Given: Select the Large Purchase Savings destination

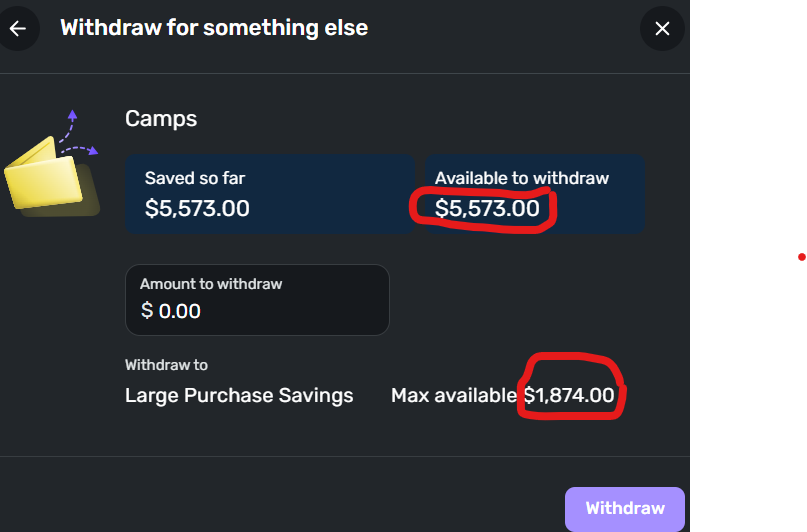Looking at the screenshot, I should point(239,395).
